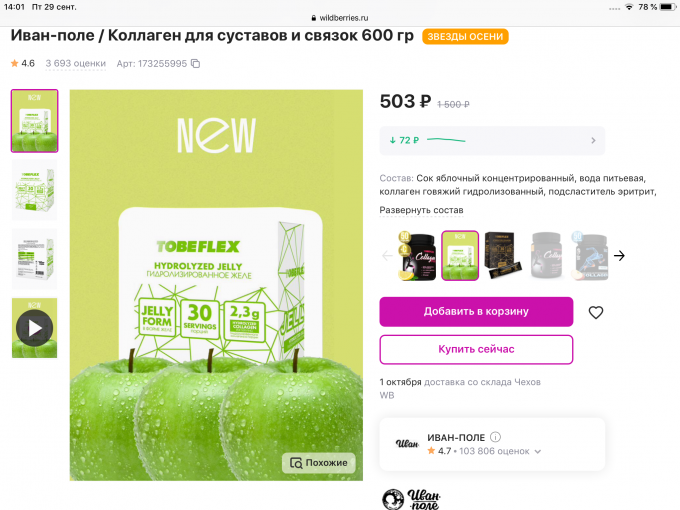Image resolution: width=680 pixels, height=510 pixels.
Task: Open seller info icon next to ИВАН-ПОЛЕ
Action: coord(495,437)
